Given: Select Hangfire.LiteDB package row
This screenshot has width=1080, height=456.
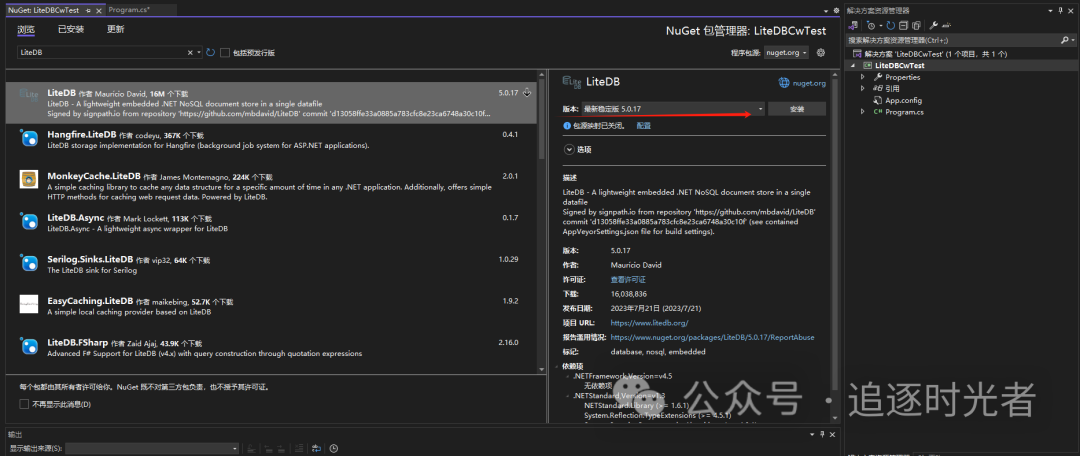Looking at the screenshot, I should 271,139.
